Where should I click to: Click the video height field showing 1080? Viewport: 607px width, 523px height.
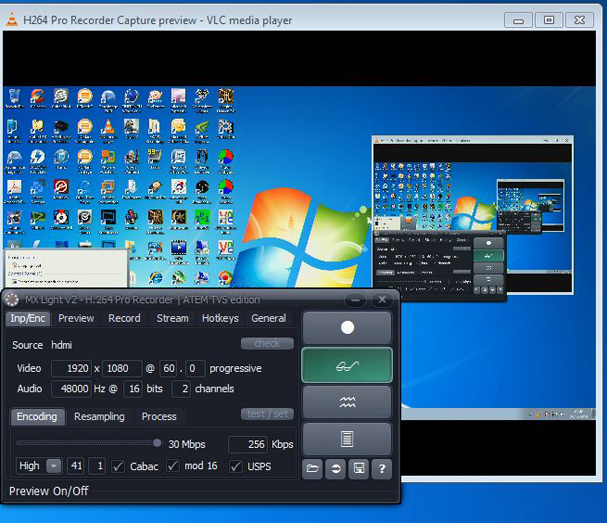[x=122, y=368]
